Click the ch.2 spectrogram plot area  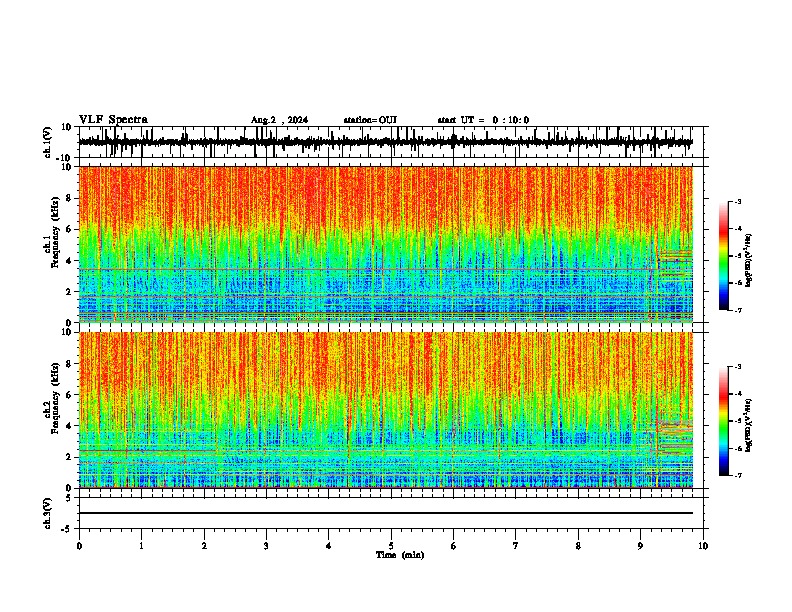pos(386,410)
